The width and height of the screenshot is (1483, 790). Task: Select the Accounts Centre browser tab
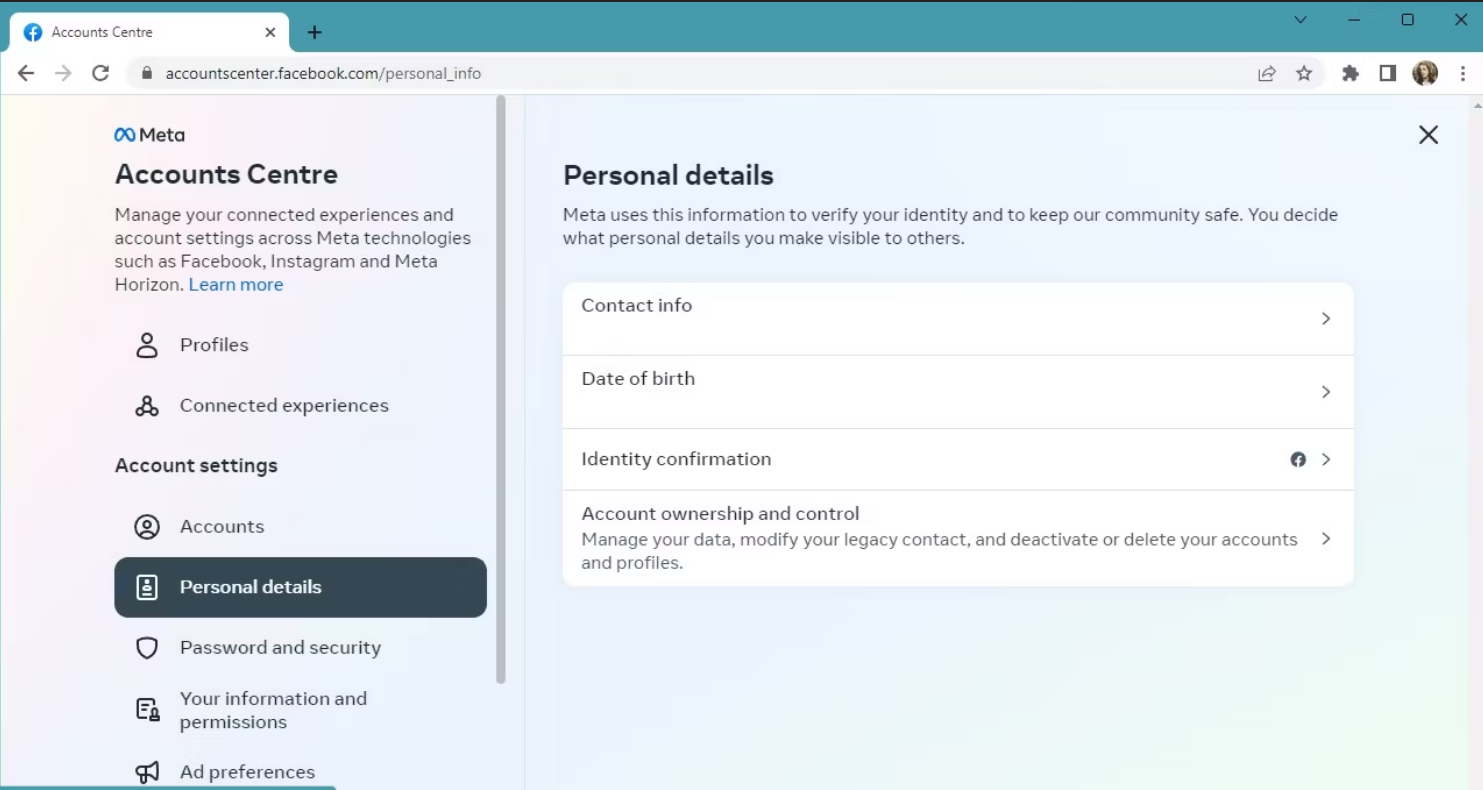point(150,32)
